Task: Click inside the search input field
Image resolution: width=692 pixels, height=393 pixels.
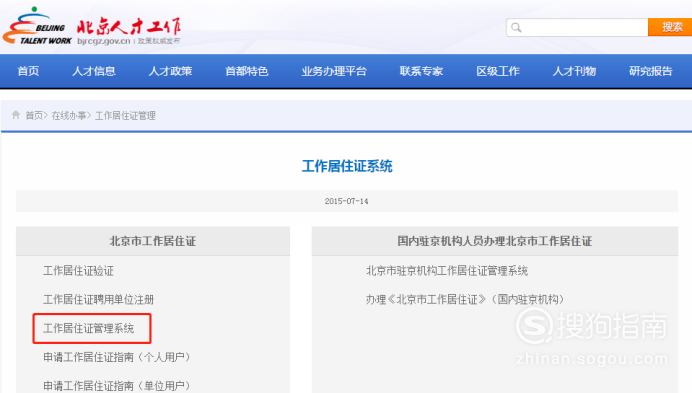Action: 577,27
